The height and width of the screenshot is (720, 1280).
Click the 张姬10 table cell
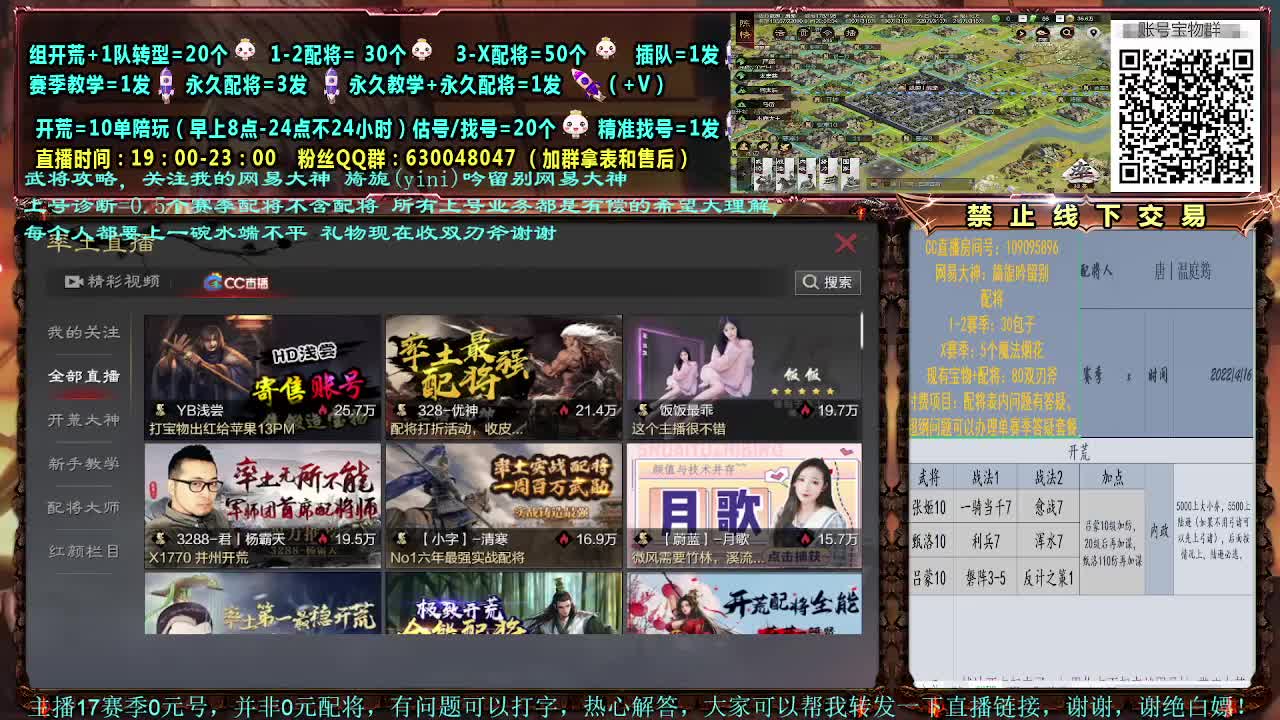[929, 507]
